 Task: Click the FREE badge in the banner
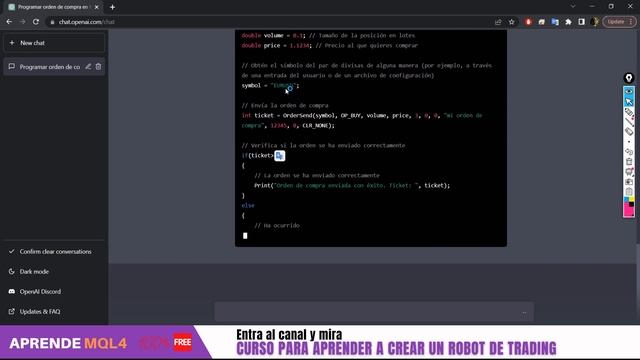pos(182,342)
